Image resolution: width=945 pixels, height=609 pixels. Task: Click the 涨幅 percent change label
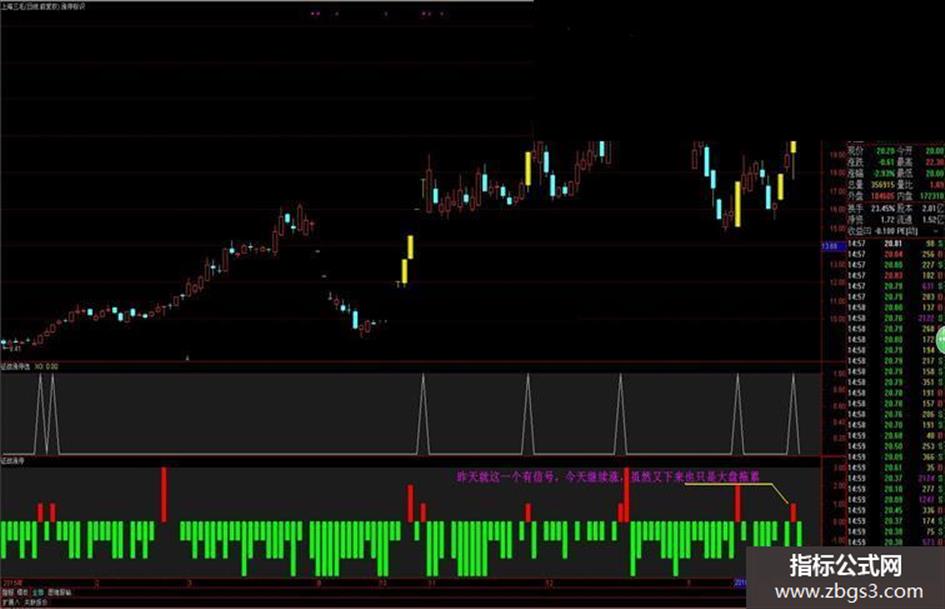(x=856, y=174)
